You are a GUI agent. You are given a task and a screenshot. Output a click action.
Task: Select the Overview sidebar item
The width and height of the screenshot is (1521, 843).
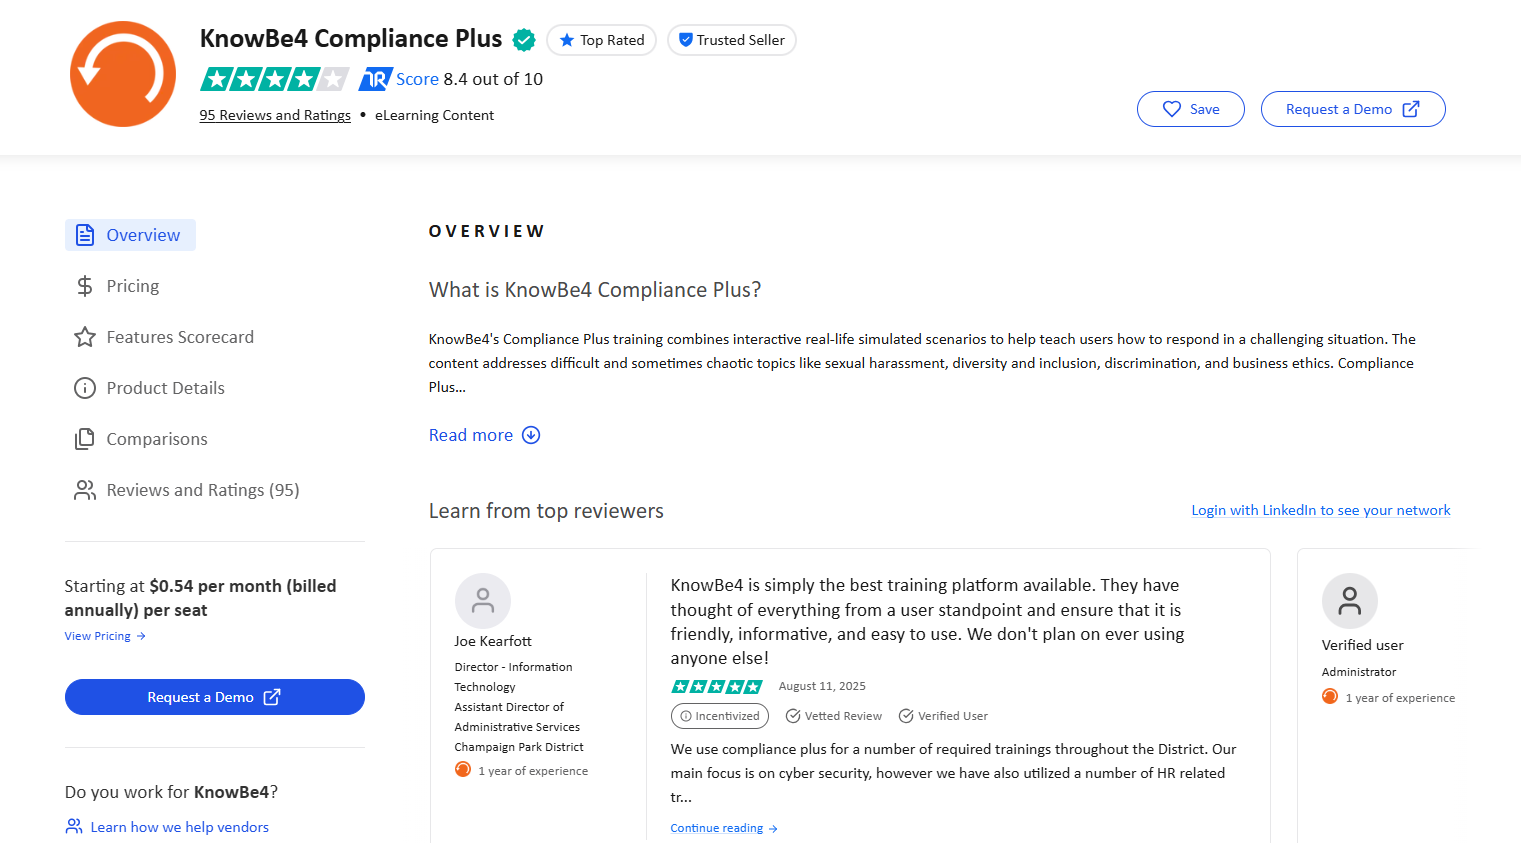[x=130, y=235]
